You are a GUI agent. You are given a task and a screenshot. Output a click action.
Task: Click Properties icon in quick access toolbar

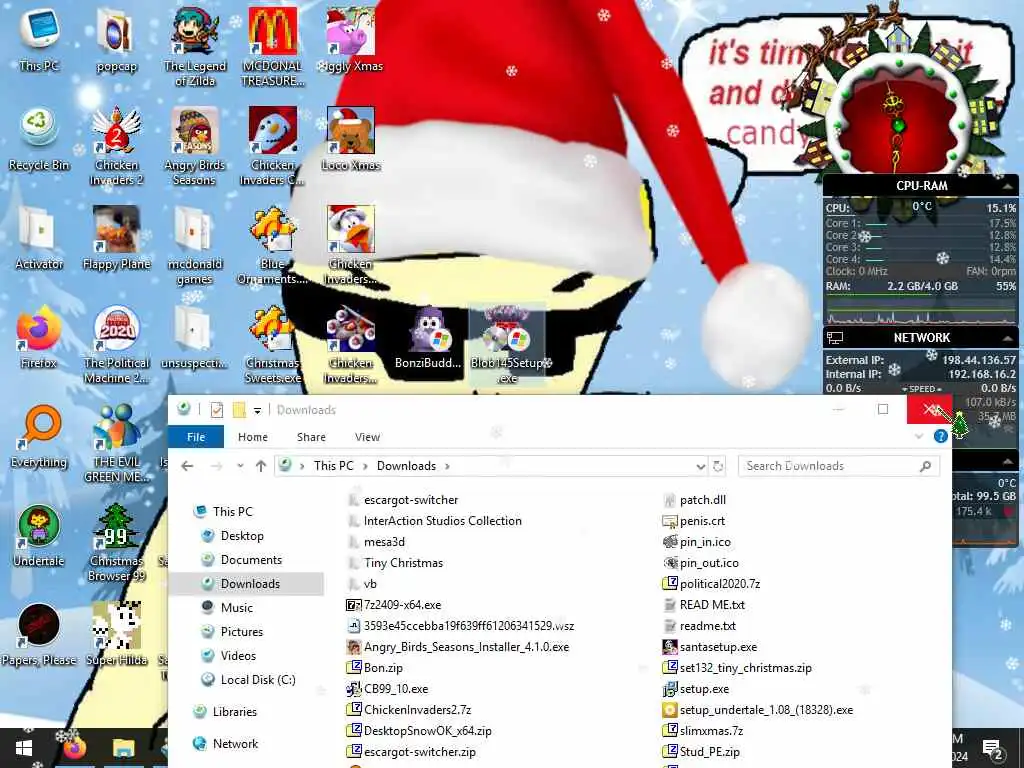click(217, 410)
